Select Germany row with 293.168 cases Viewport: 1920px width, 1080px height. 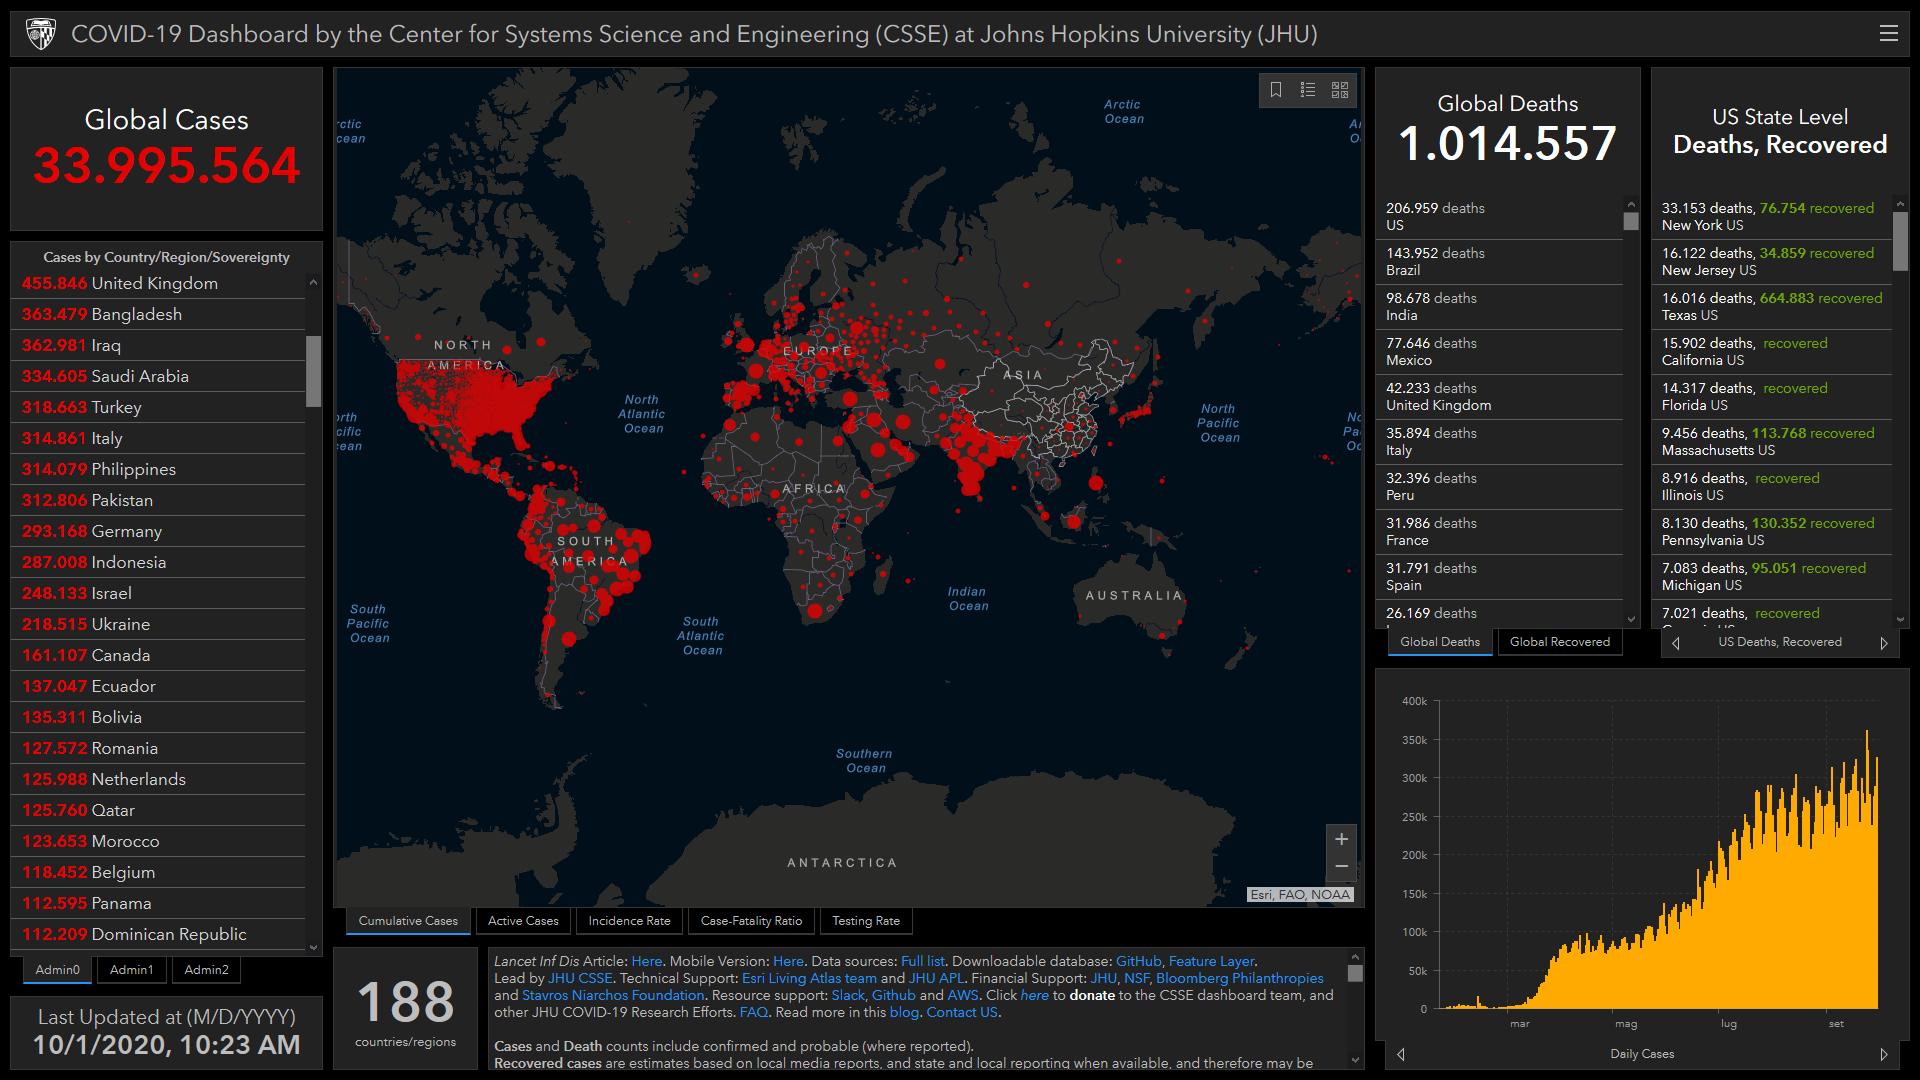tap(158, 532)
